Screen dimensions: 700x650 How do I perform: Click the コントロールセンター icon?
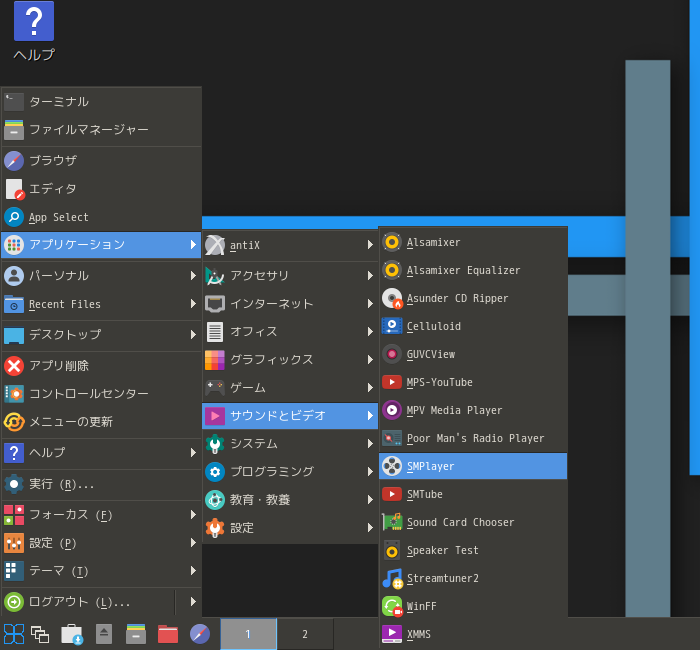point(14,394)
